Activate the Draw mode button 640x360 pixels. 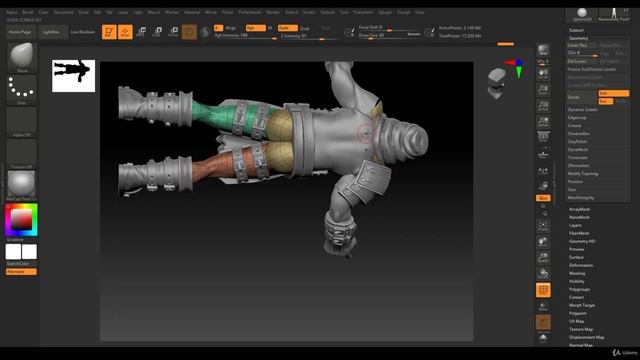[x=125, y=31]
